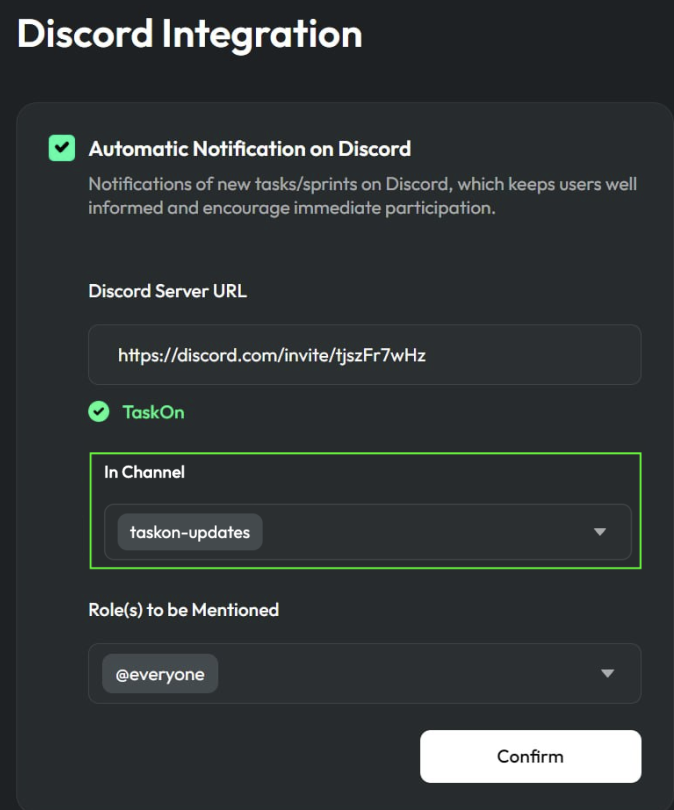Uncheck Automatic Notification on Discord checkbox
The width and height of the screenshot is (674, 810).
coord(62,148)
